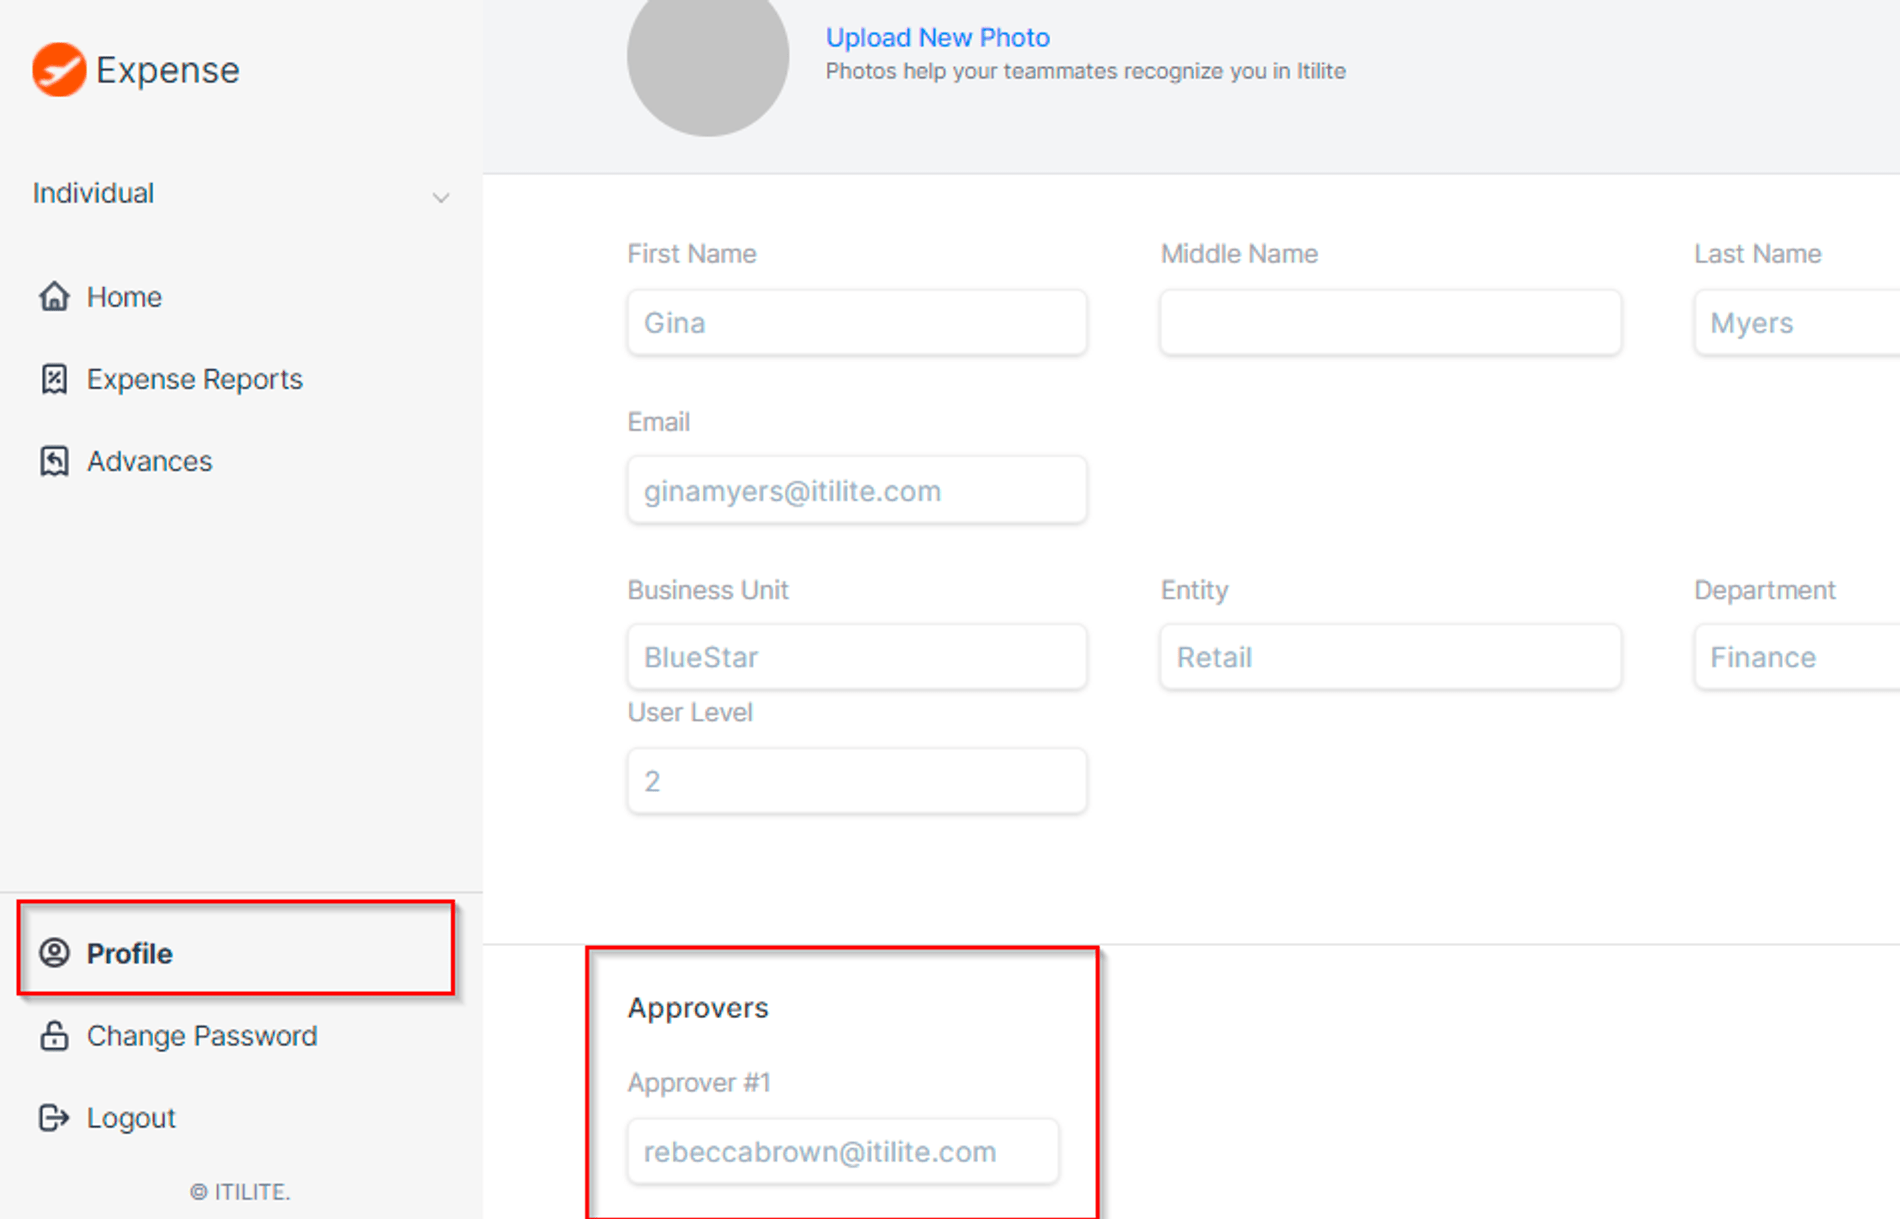Click the Approver #1 field rebeccabrown@itilite.com
Screen dimensions: 1900x1219
point(842,1151)
